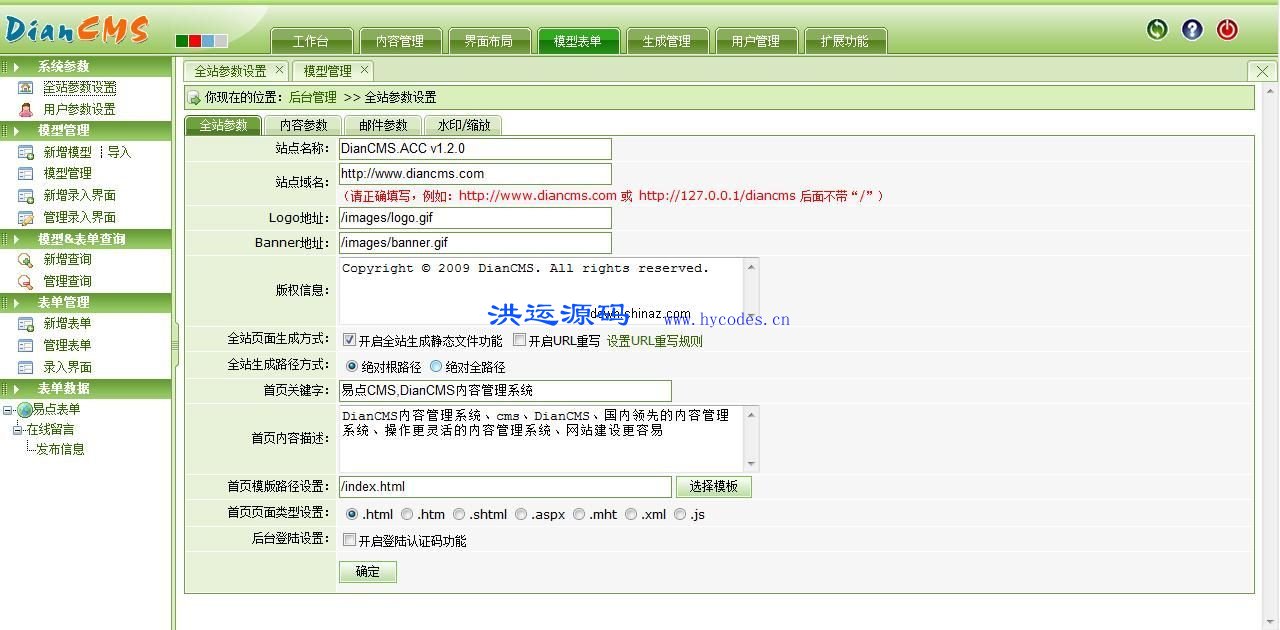The image size is (1280, 630).
Task: Choose the green theme color swatch
Action: [182, 41]
